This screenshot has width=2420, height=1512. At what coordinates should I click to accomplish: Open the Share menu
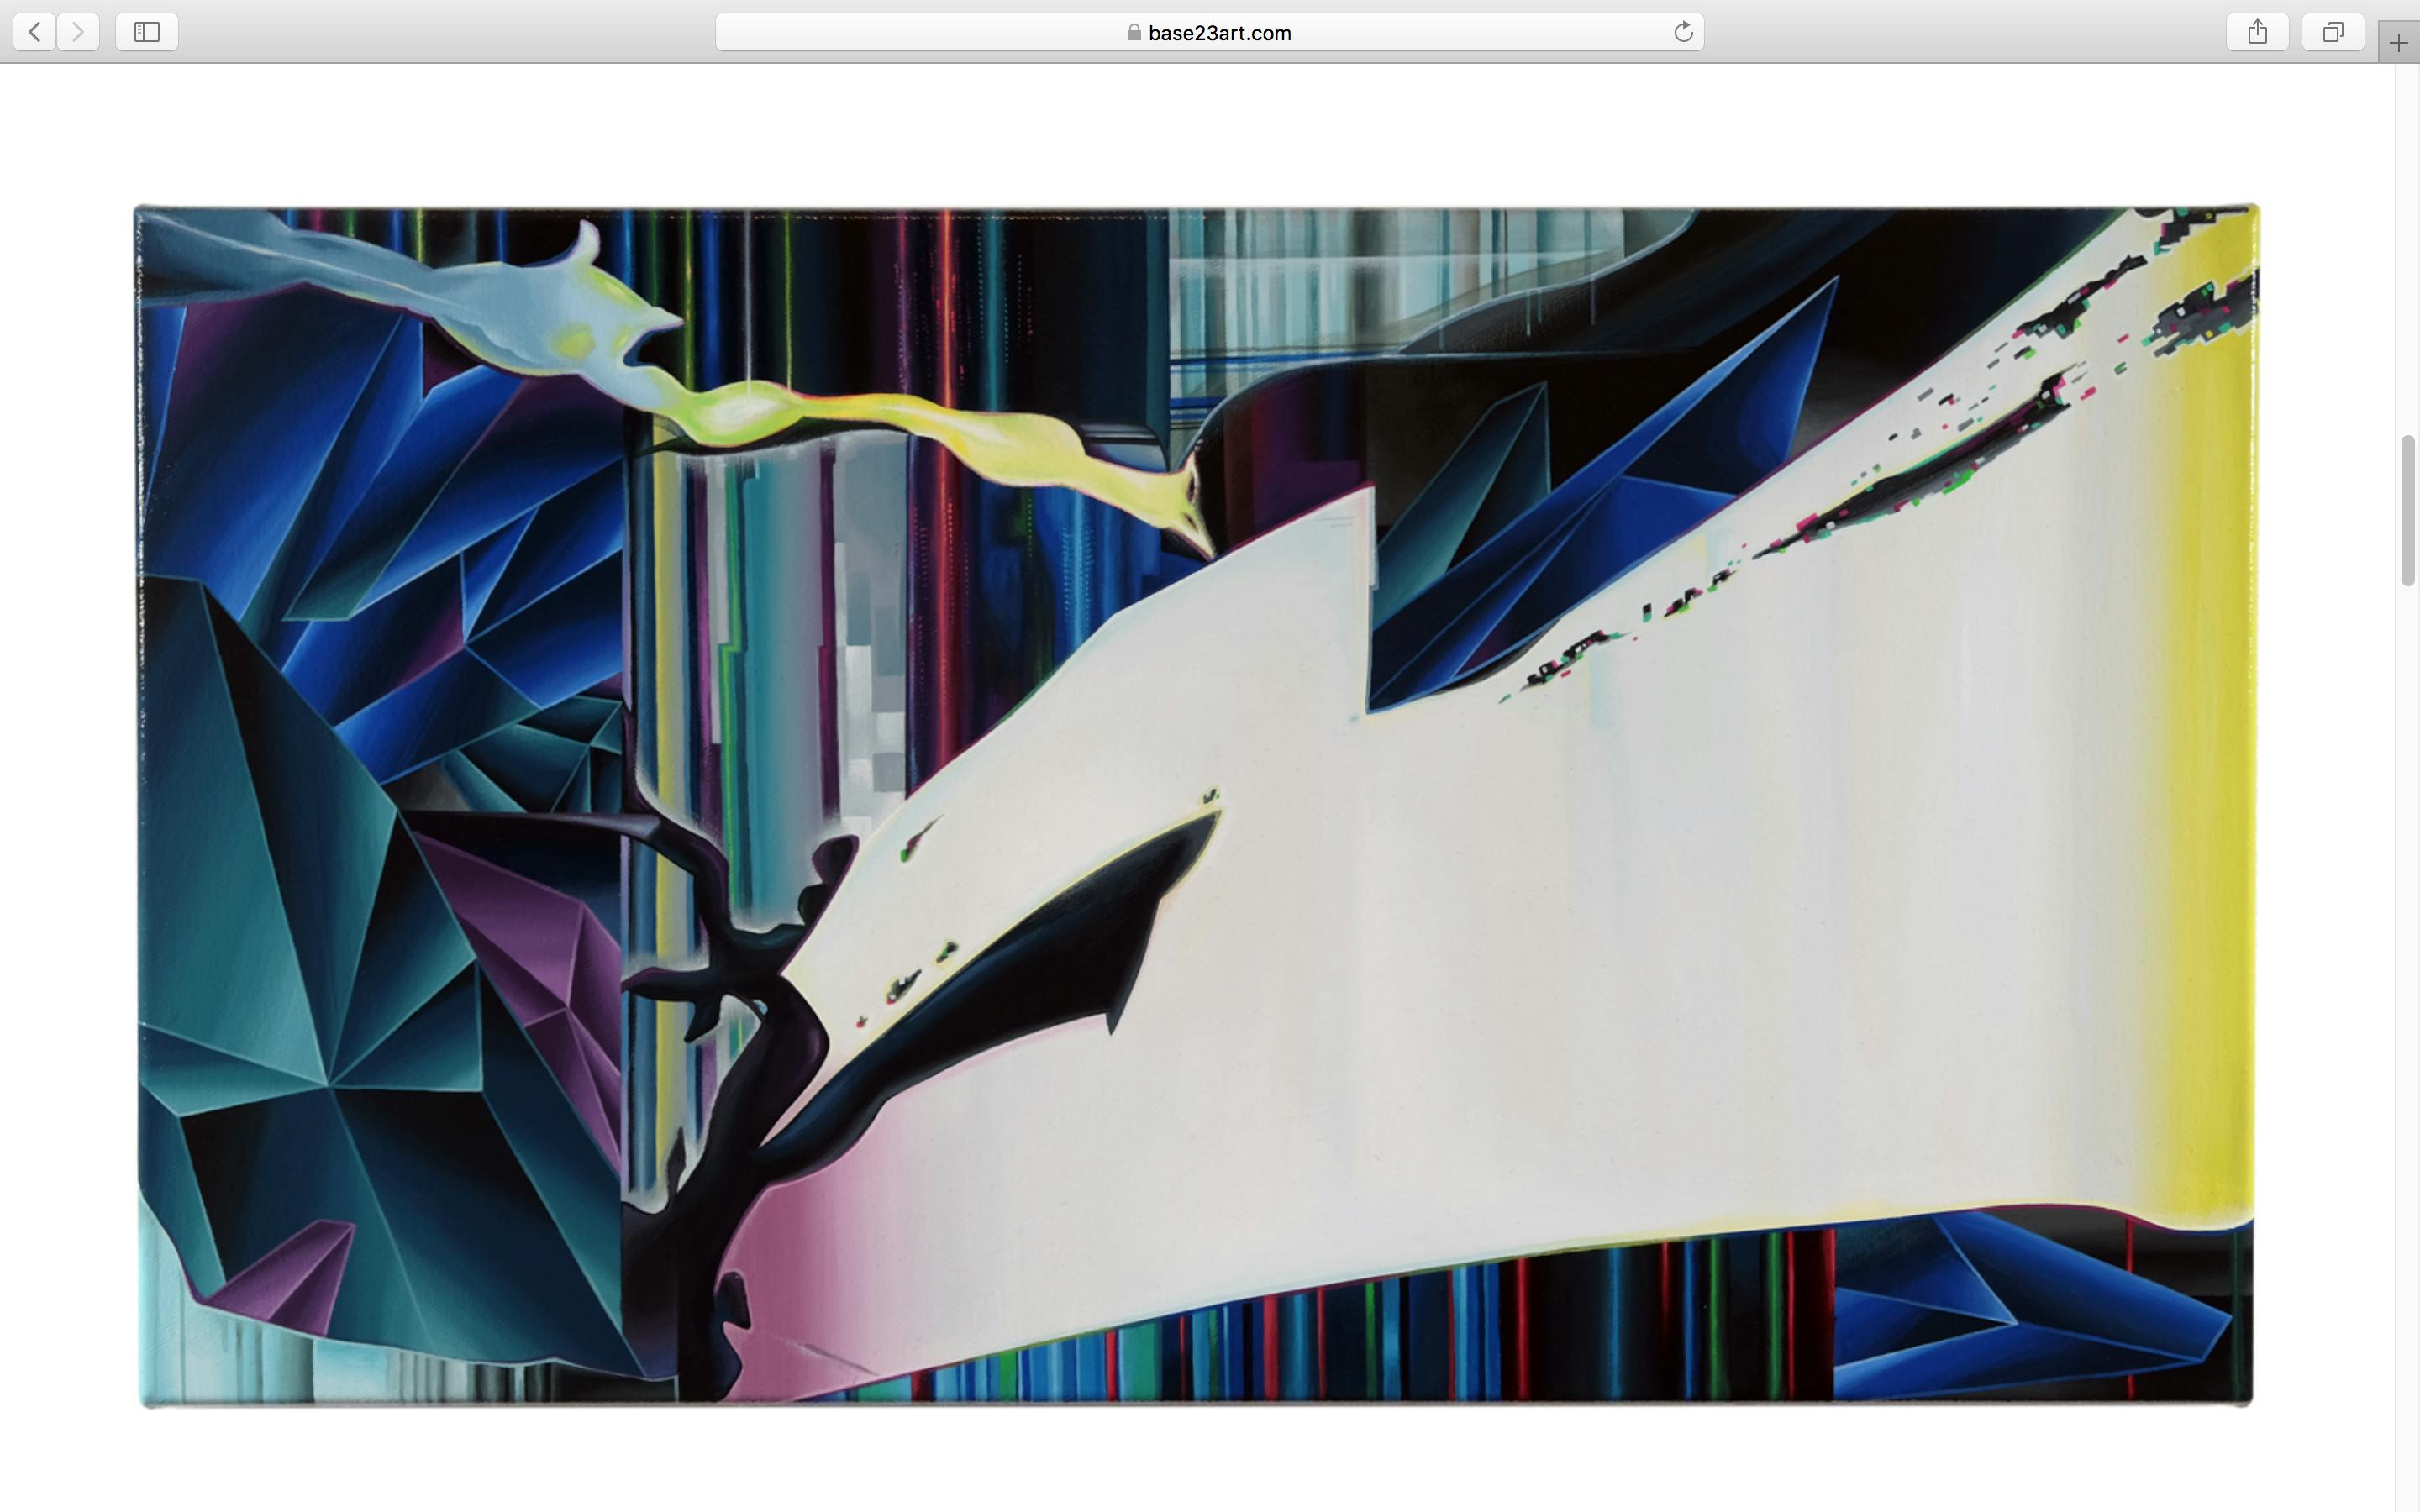(2257, 32)
